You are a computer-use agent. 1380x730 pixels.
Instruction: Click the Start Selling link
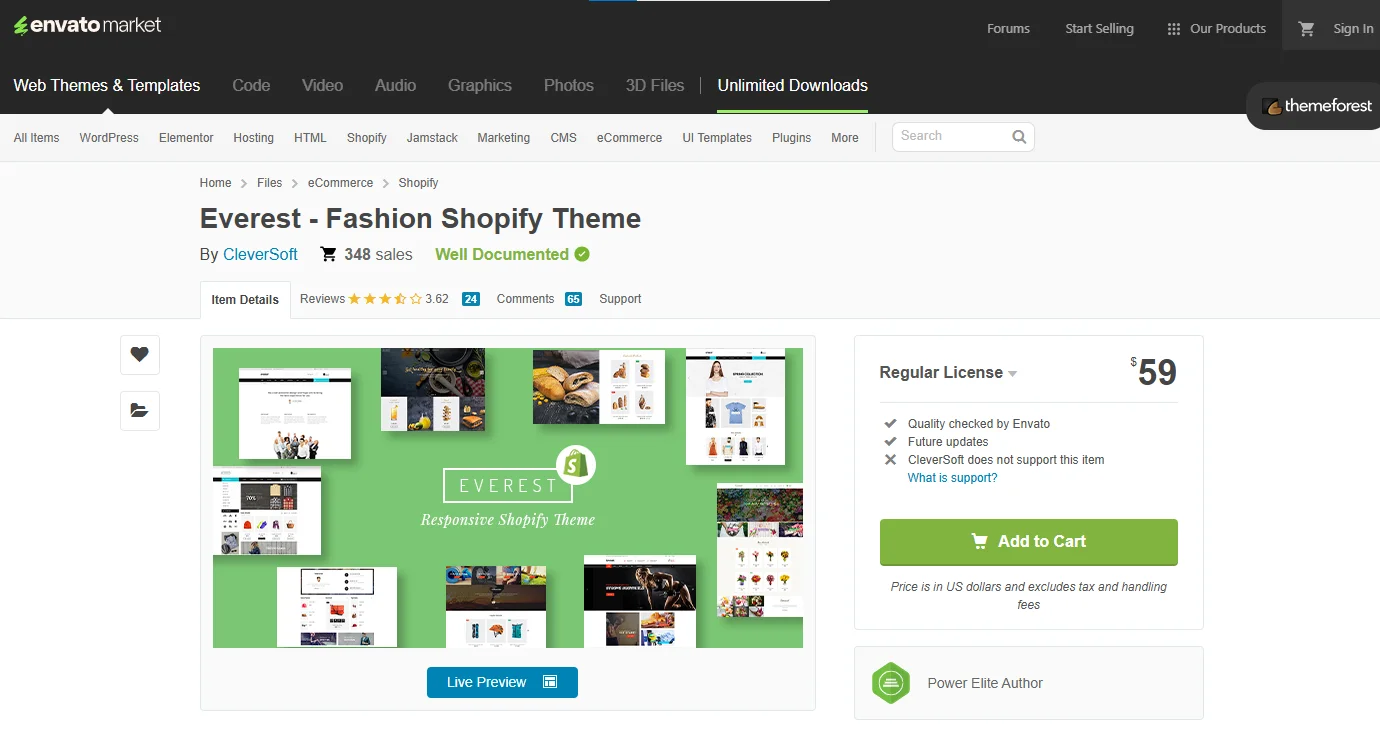pyautogui.click(x=1099, y=29)
